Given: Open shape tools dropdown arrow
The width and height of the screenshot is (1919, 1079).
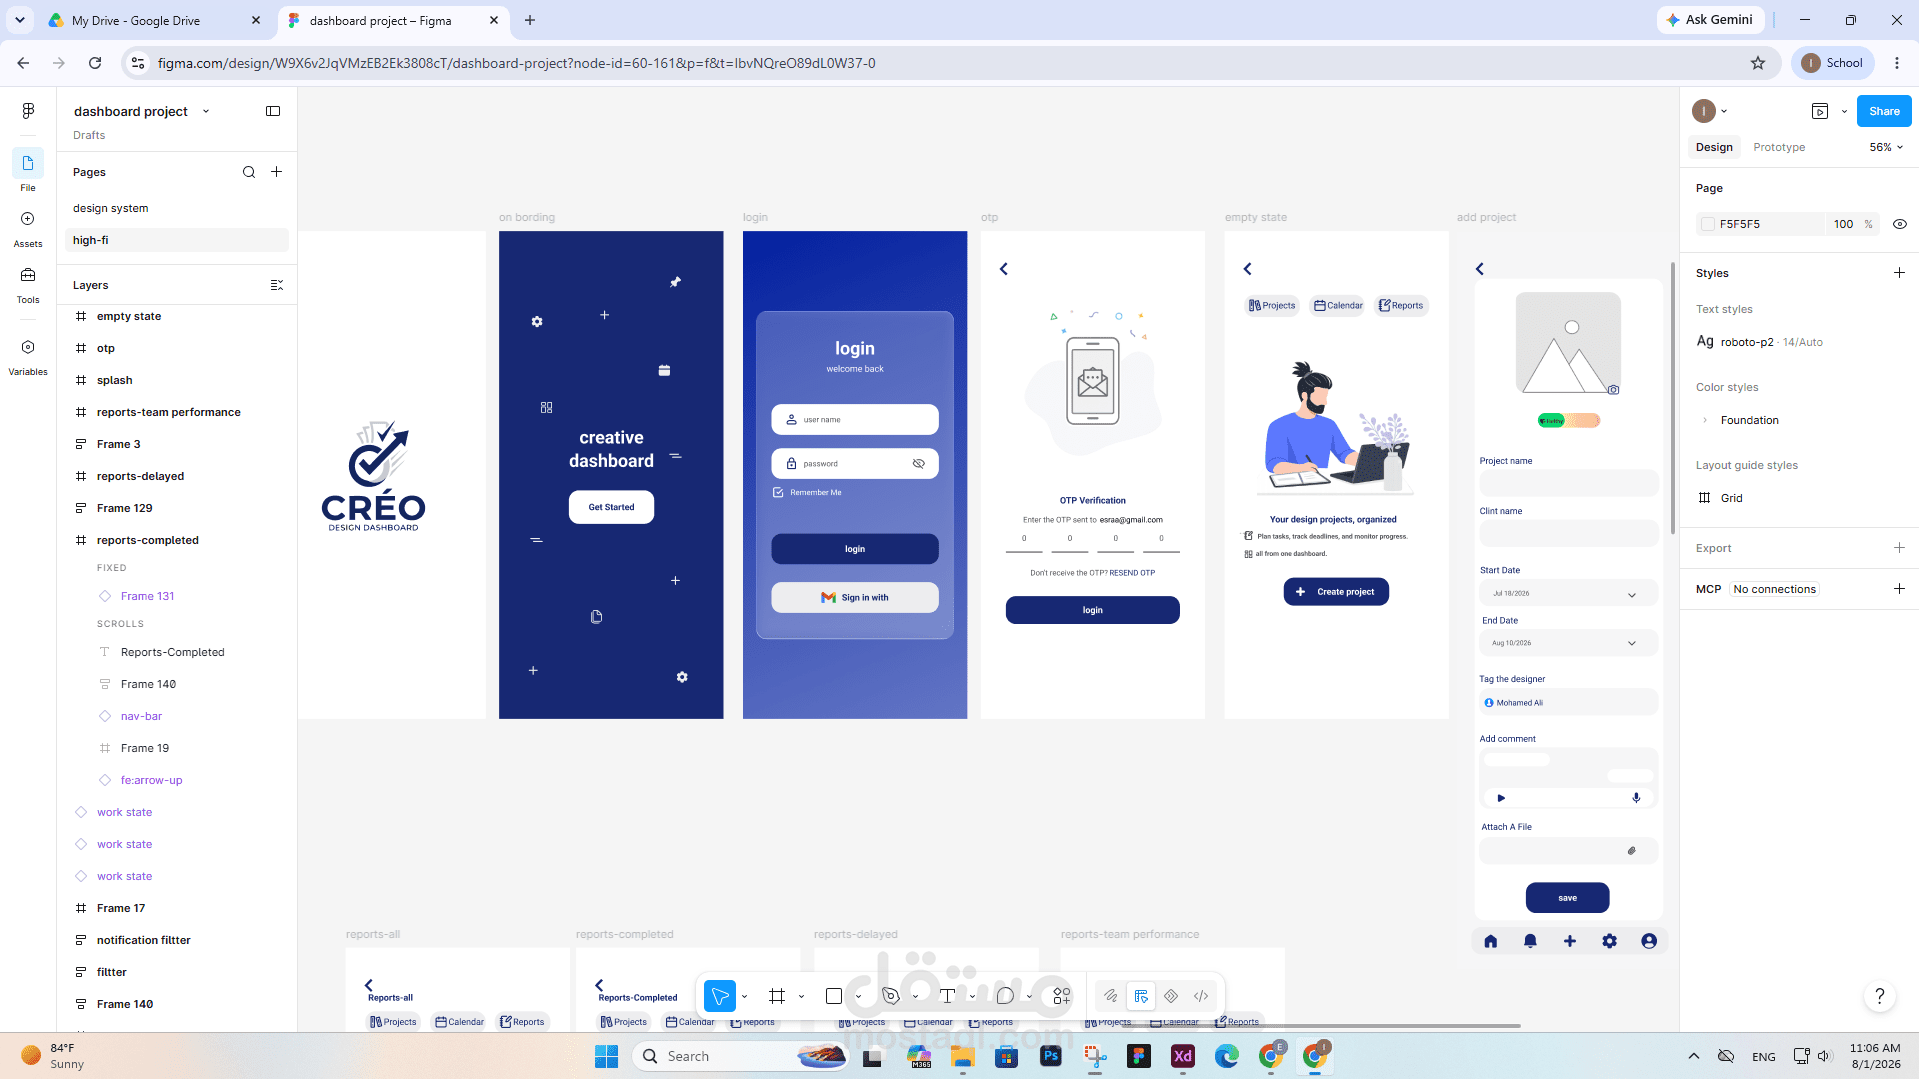Looking at the screenshot, I should pos(859,997).
